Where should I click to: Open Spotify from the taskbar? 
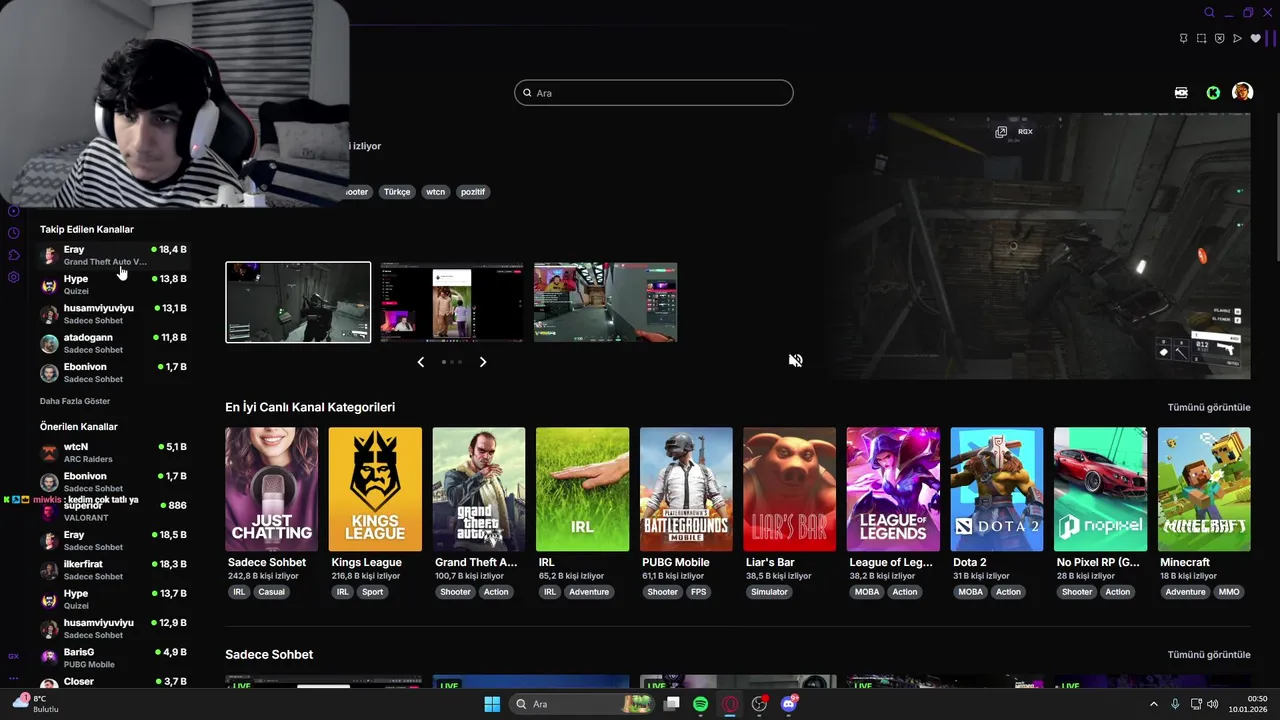[x=700, y=704]
